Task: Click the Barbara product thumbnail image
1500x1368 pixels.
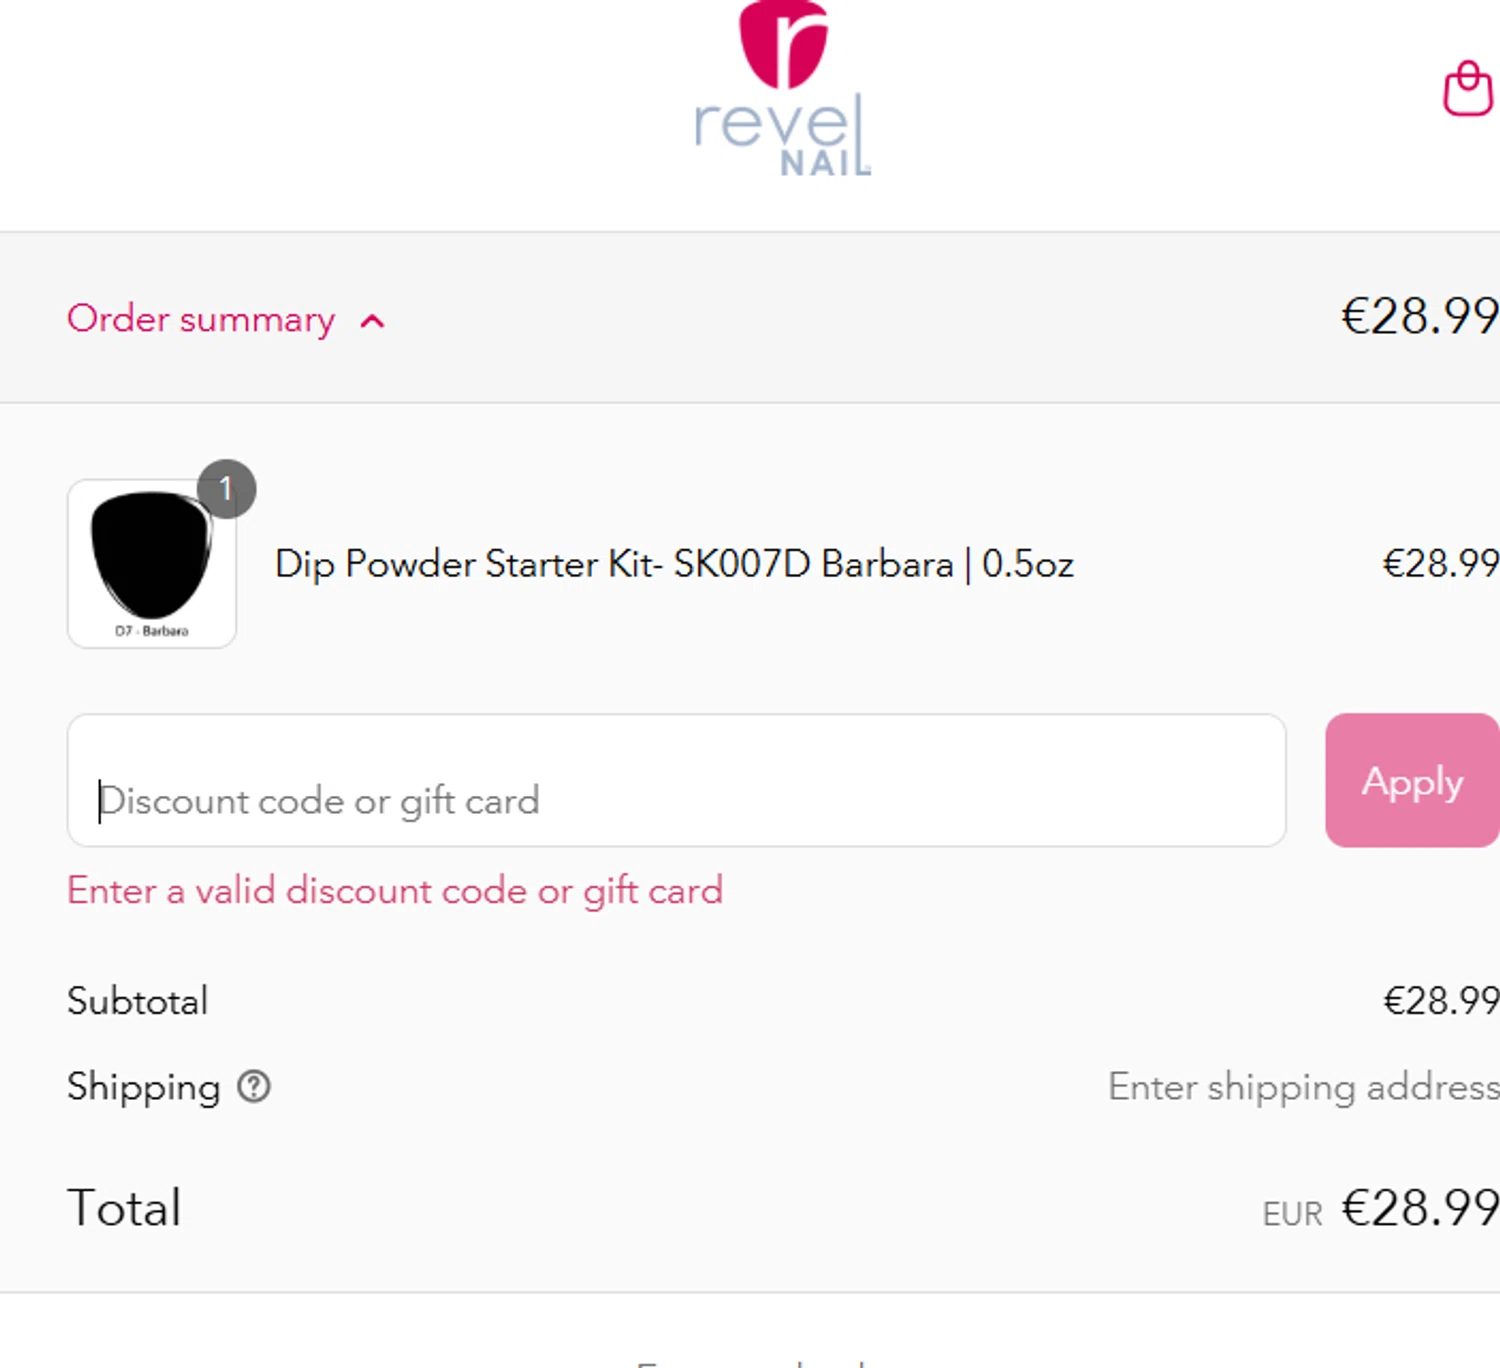Action: (x=151, y=563)
